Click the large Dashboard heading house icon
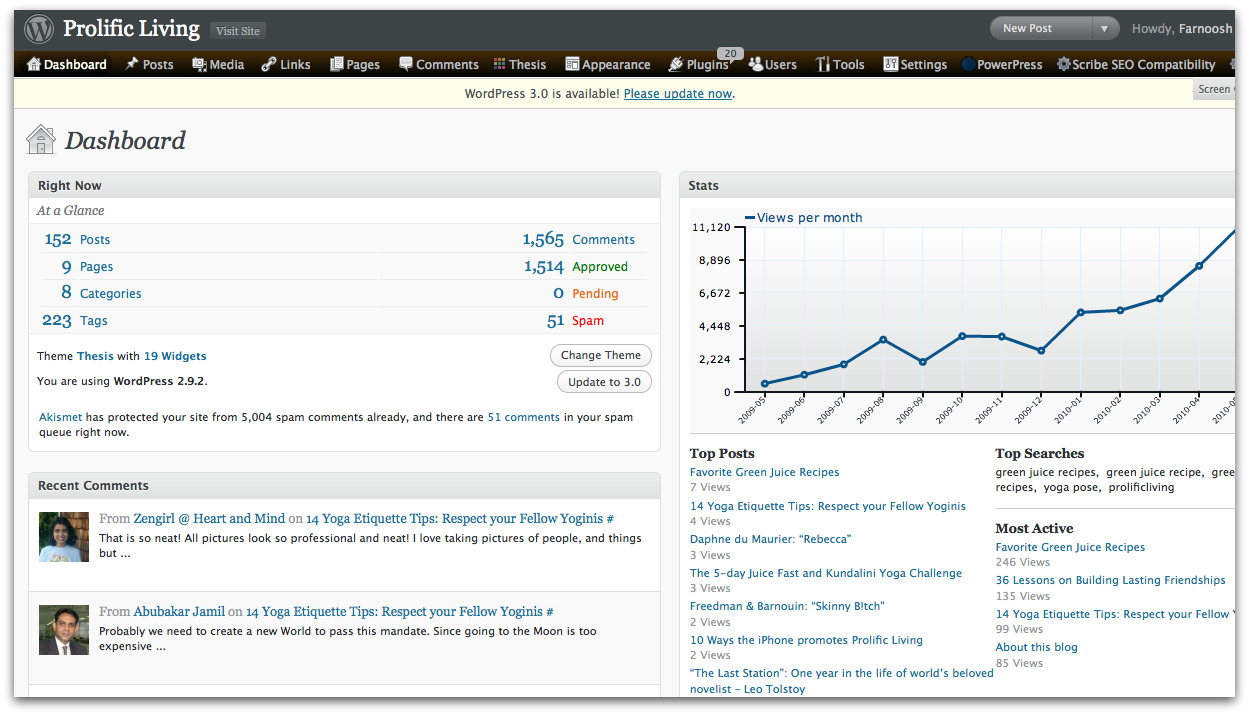The height and width of the screenshot is (715, 1249). [x=41, y=140]
